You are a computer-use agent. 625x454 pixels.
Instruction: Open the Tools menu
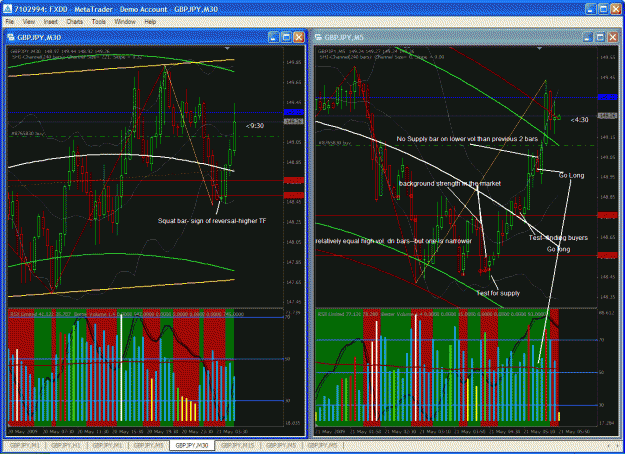tap(98, 22)
